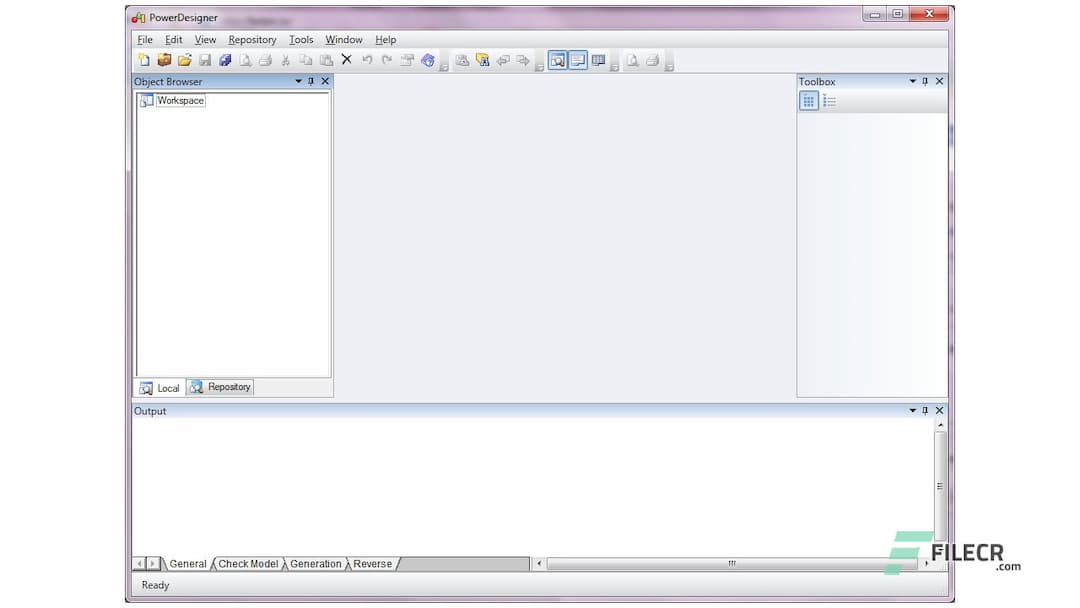Click the Undo arrow on the toolbar
Screen dimensions: 1080x608
tap(366, 60)
